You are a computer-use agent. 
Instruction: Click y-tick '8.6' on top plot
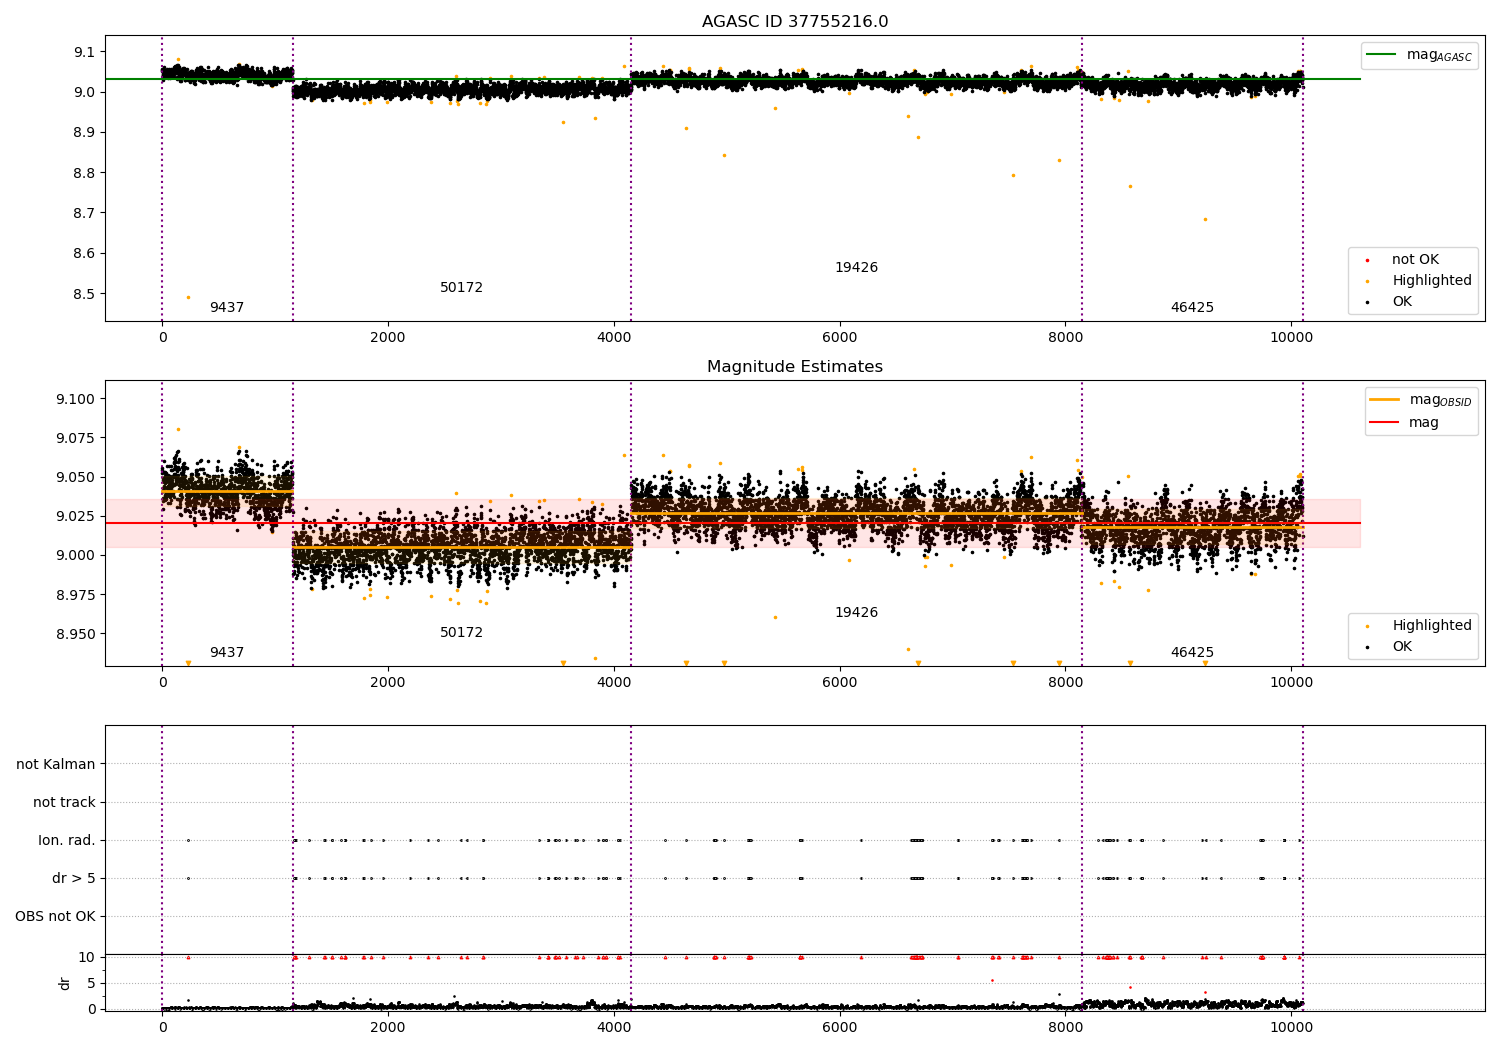click(84, 254)
